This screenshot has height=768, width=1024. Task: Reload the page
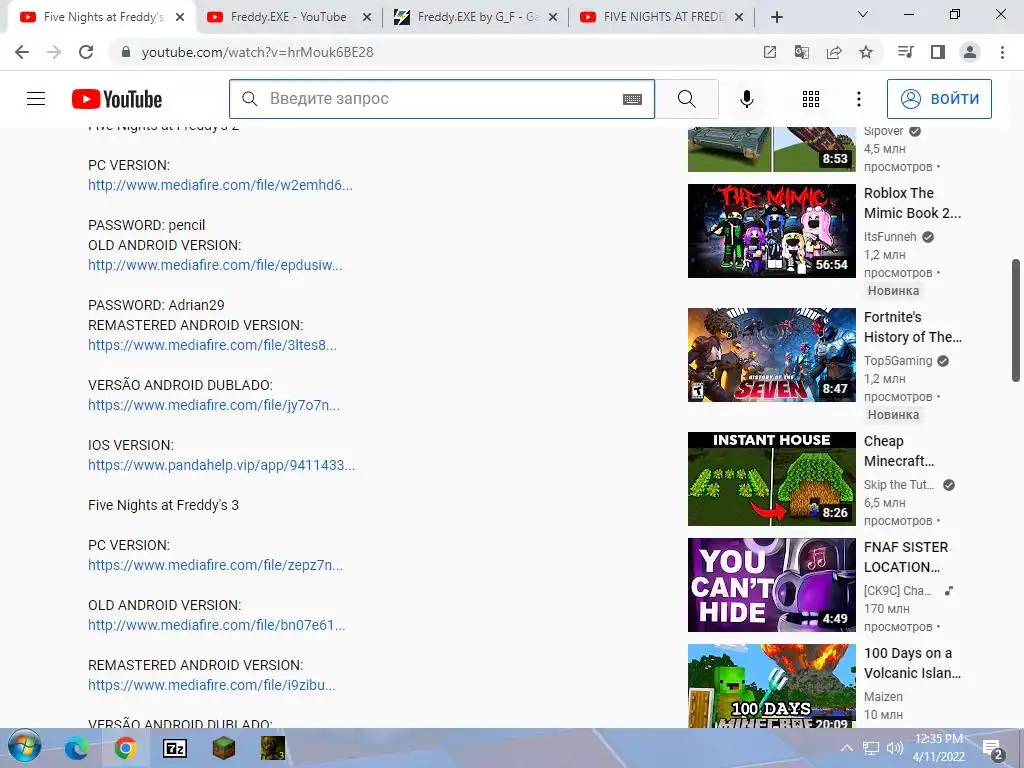pos(86,52)
